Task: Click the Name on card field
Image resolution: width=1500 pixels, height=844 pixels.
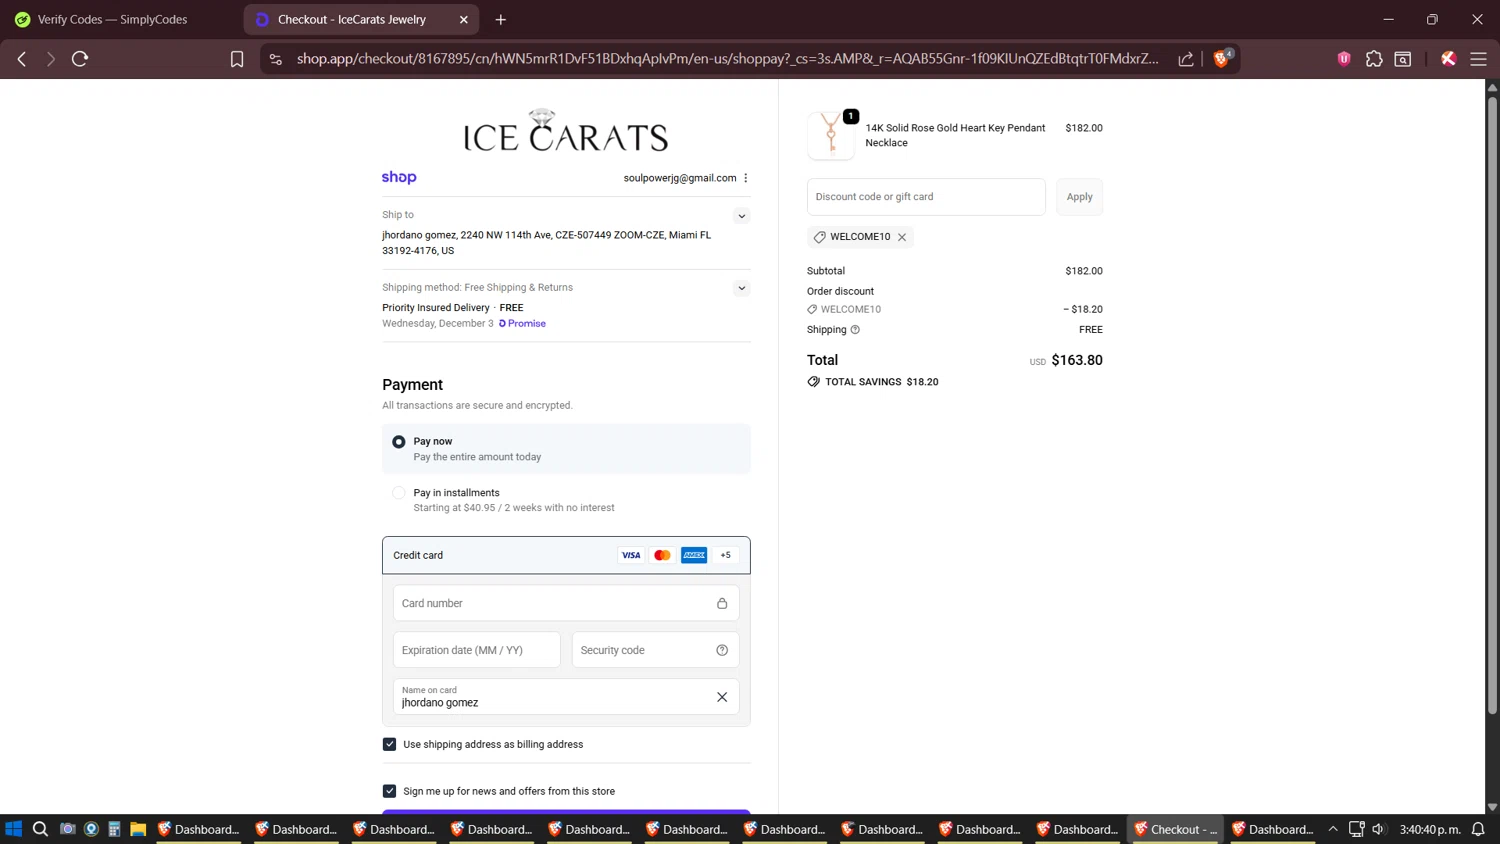Action: (x=566, y=697)
